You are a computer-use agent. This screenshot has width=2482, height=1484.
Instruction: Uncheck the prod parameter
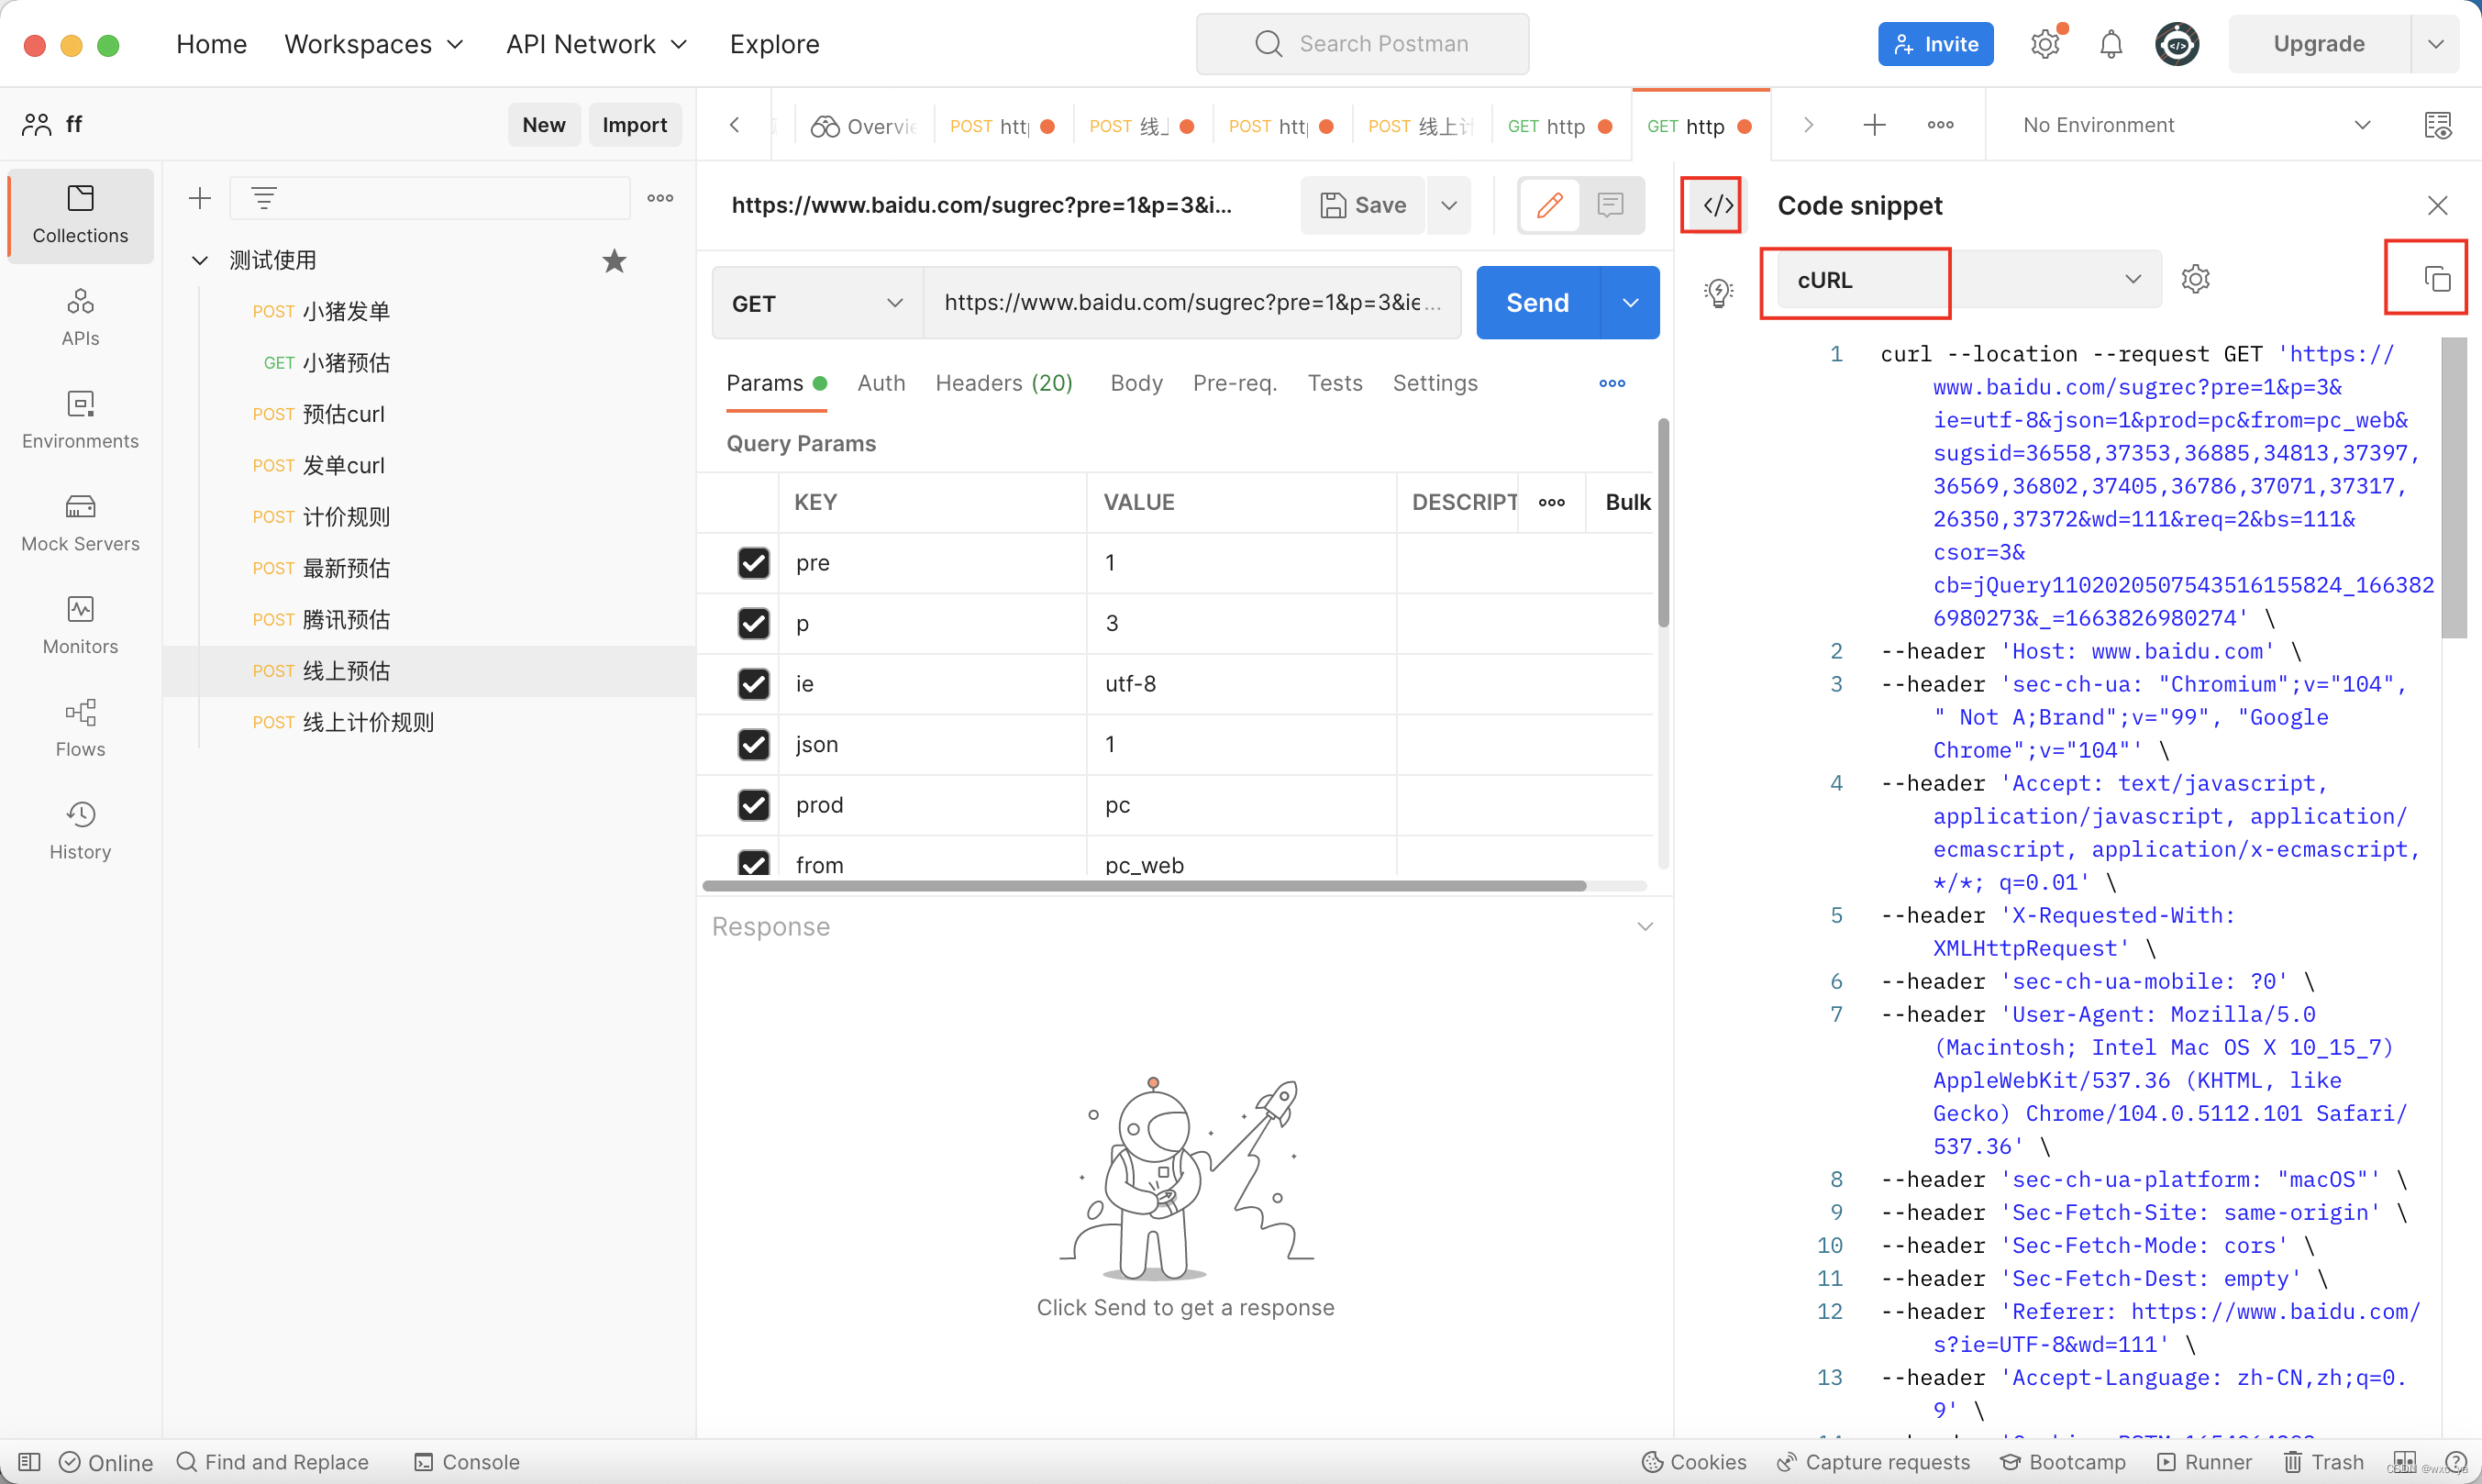click(754, 805)
